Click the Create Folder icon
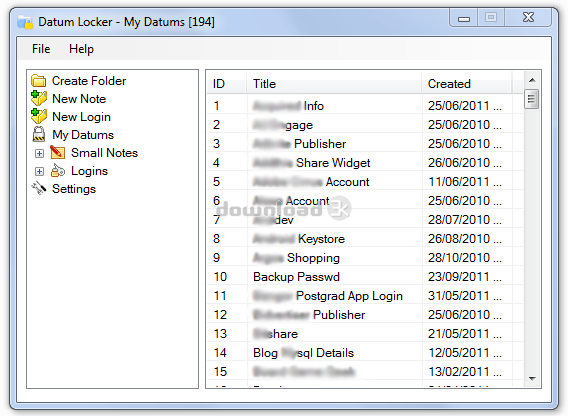Viewport: 568px width, 416px height. point(38,81)
